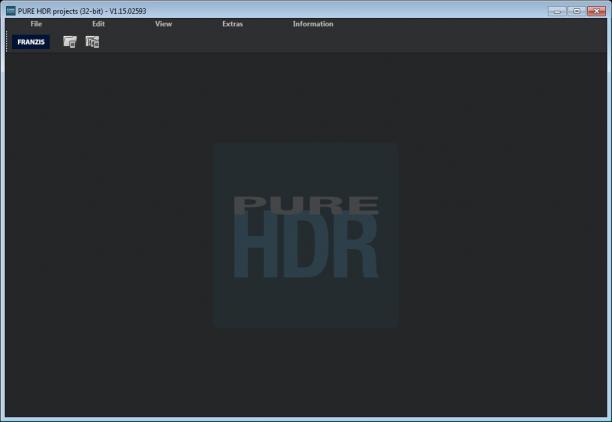Viewport: 612px width, 422px height.
Task: Open the View menu
Action: [164, 24]
